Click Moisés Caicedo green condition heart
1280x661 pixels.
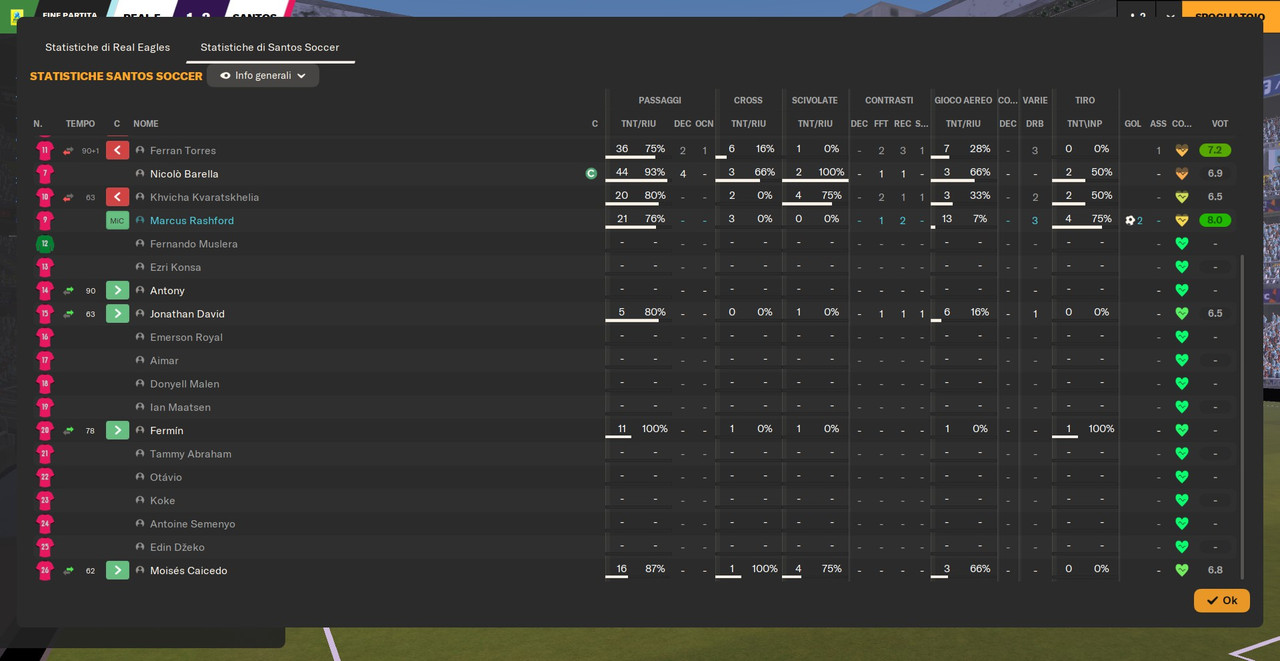(1182, 570)
